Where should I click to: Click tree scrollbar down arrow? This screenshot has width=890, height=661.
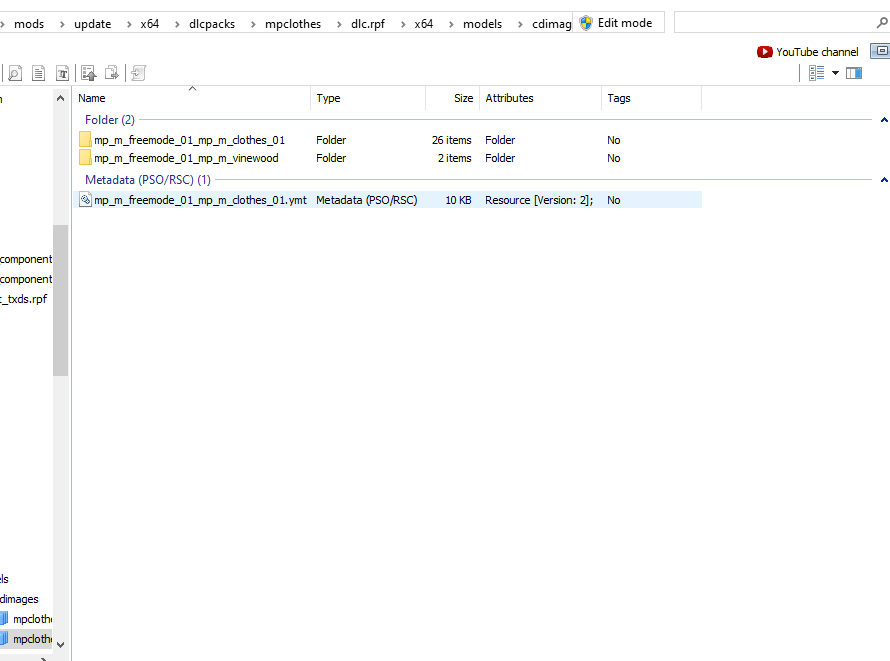coord(61,645)
